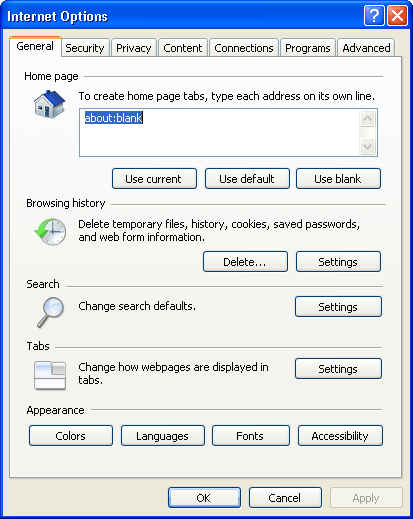
Task: Select the Advanced tab
Action: [x=366, y=48]
